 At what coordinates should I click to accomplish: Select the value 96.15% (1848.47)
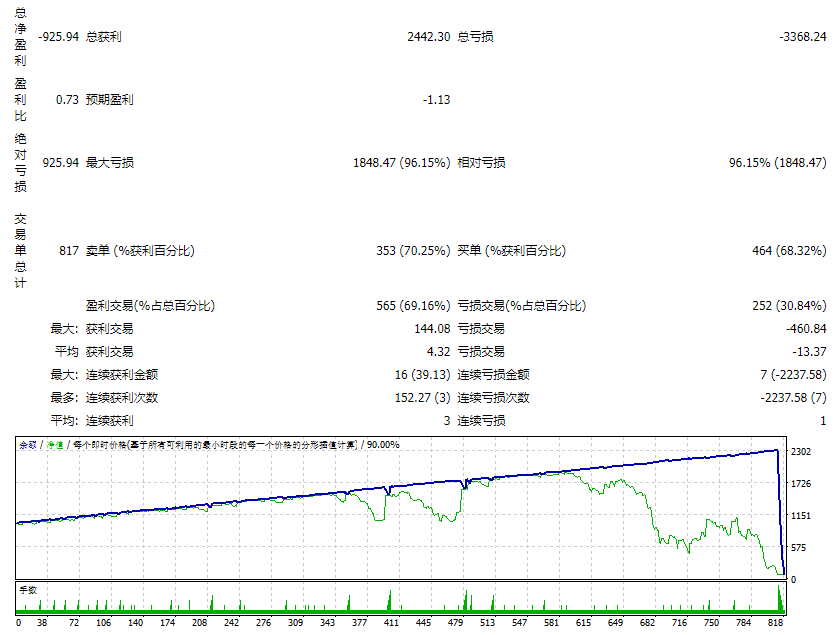778,162
